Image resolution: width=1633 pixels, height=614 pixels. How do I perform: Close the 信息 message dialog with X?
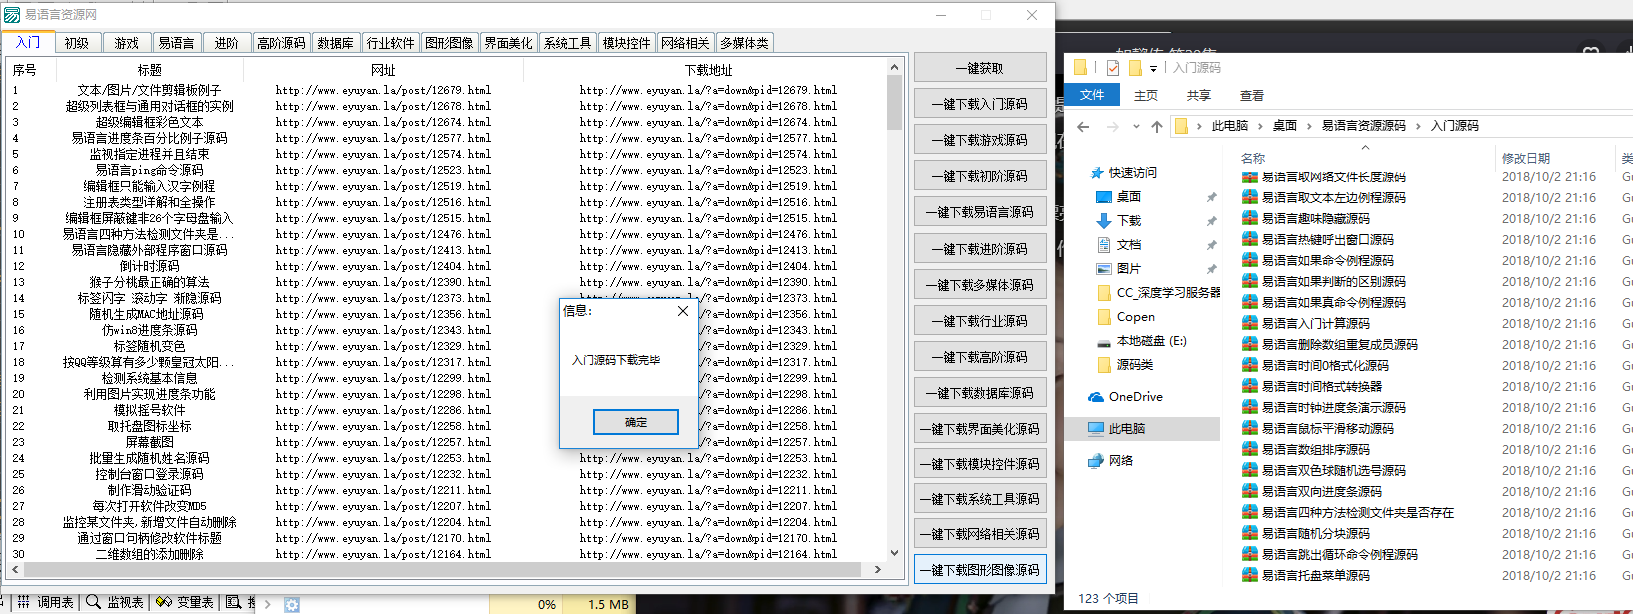click(x=682, y=311)
